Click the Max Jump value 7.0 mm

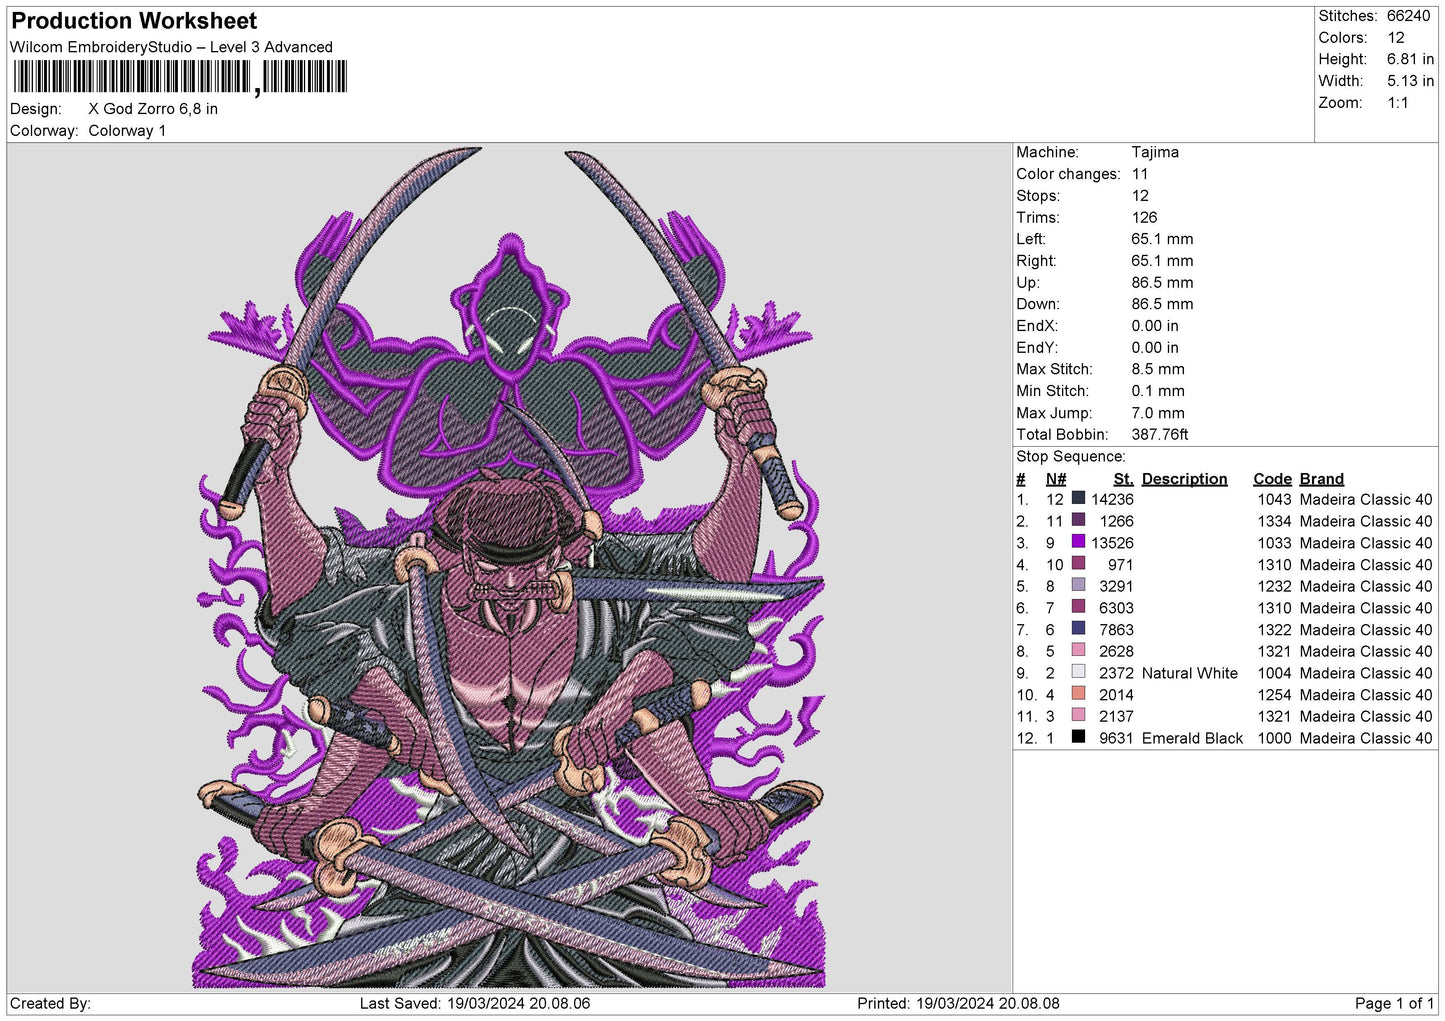[1158, 413]
